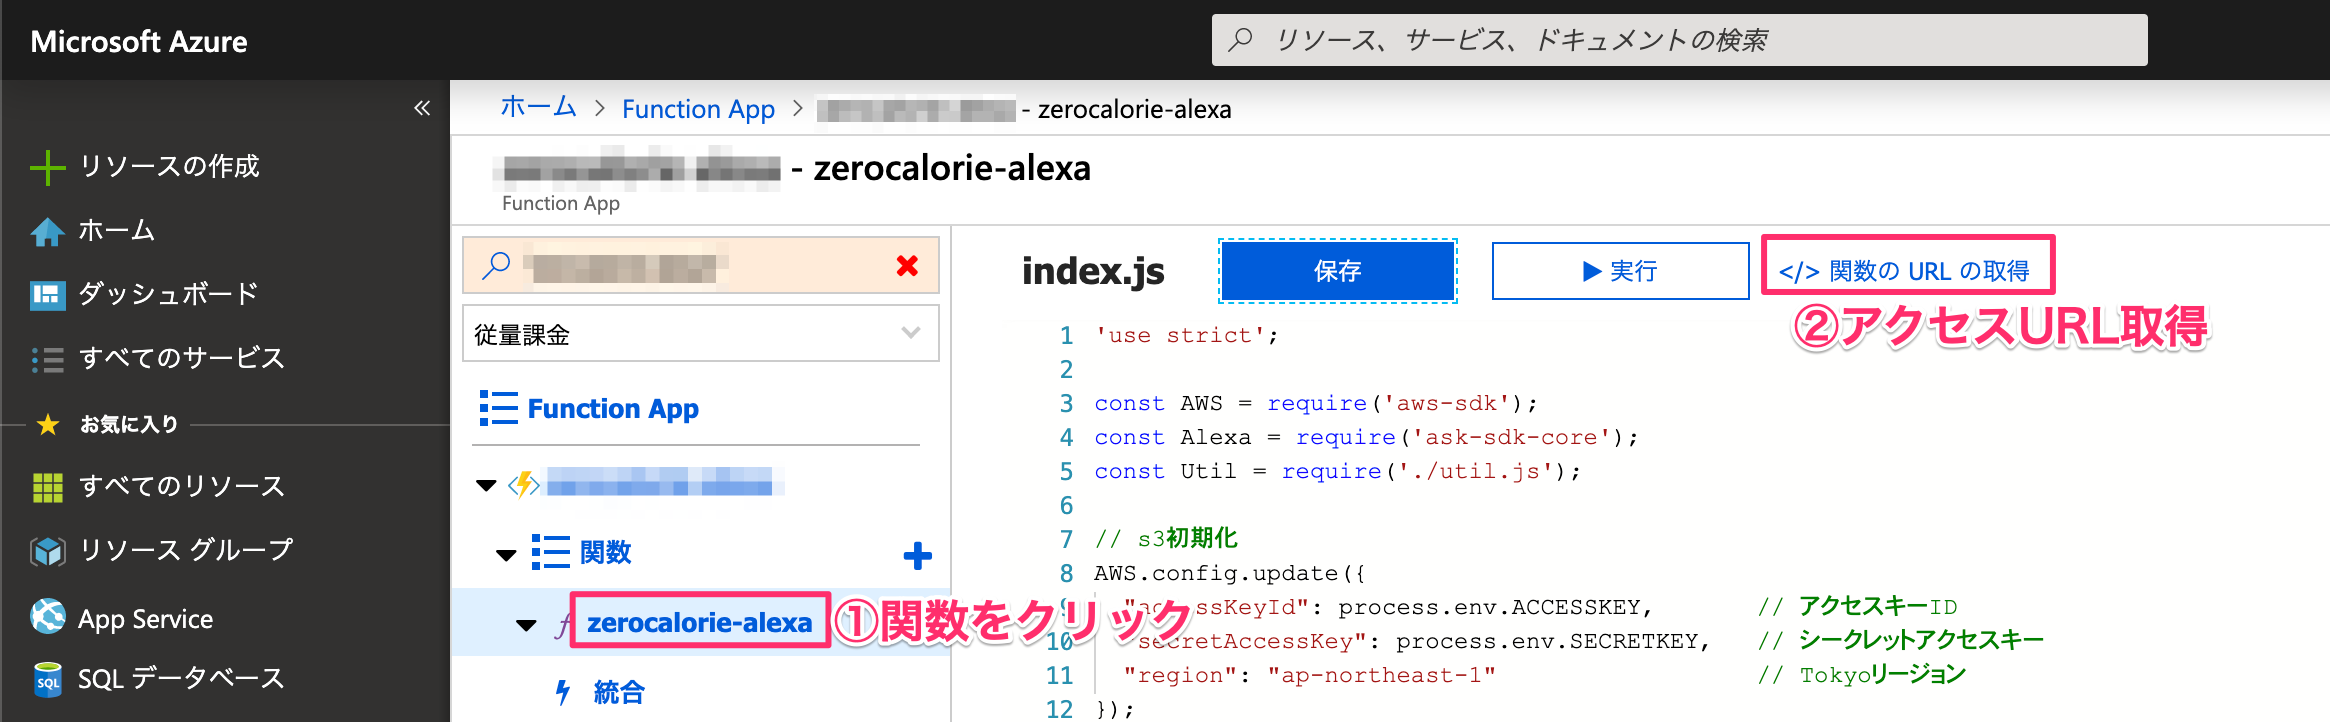Viewport: 2330px width, 722px height.
Task: Click the すべてのリソース green grid icon
Action: point(47,487)
